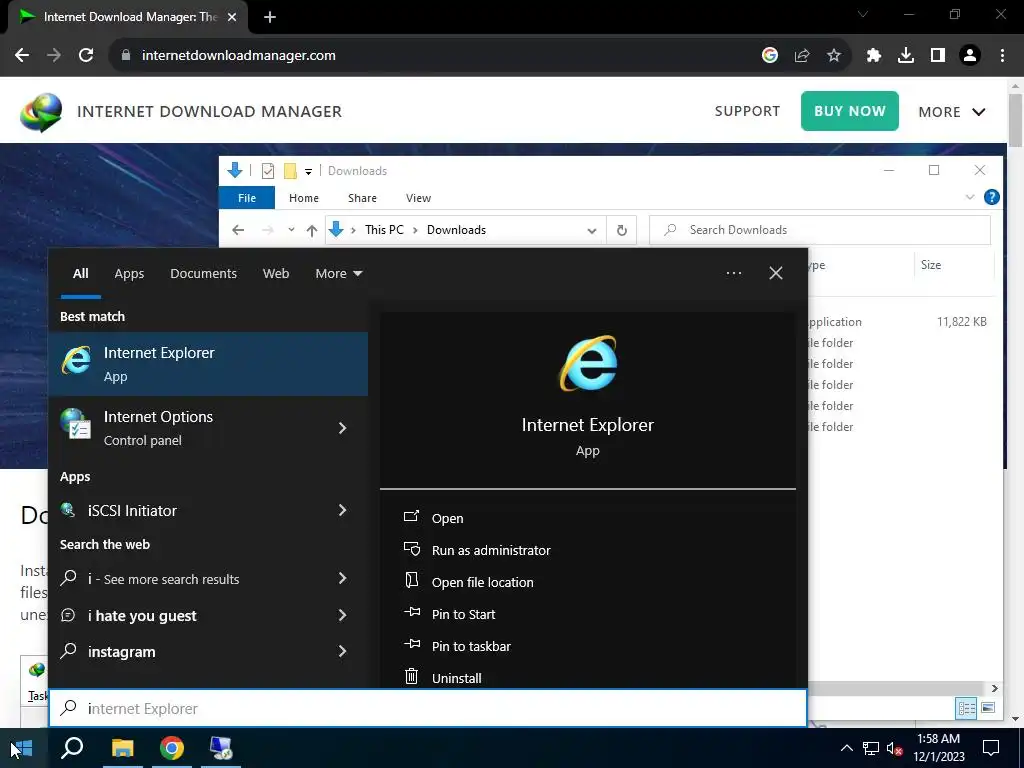Switch Explorer to large icons view
Image resolution: width=1024 pixels, height=768 pixels.
988,708
